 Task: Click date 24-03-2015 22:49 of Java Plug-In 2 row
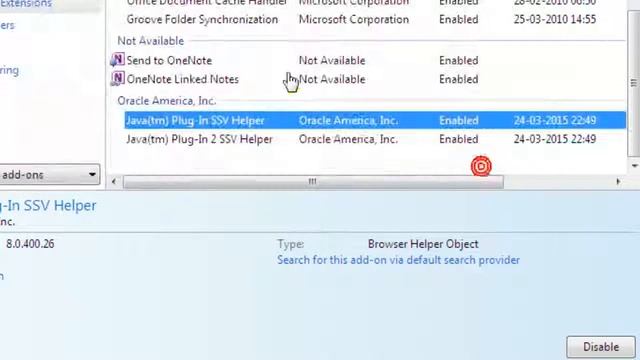click(x=555, y=139)
